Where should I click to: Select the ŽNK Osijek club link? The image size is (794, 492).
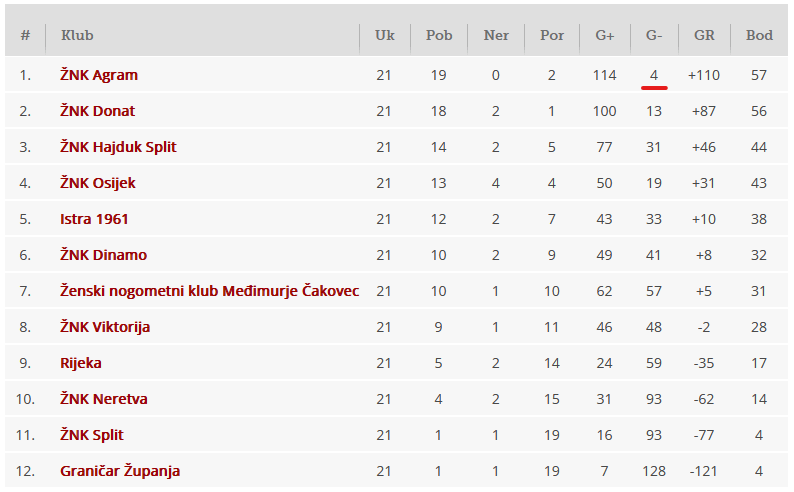[98, 183]
